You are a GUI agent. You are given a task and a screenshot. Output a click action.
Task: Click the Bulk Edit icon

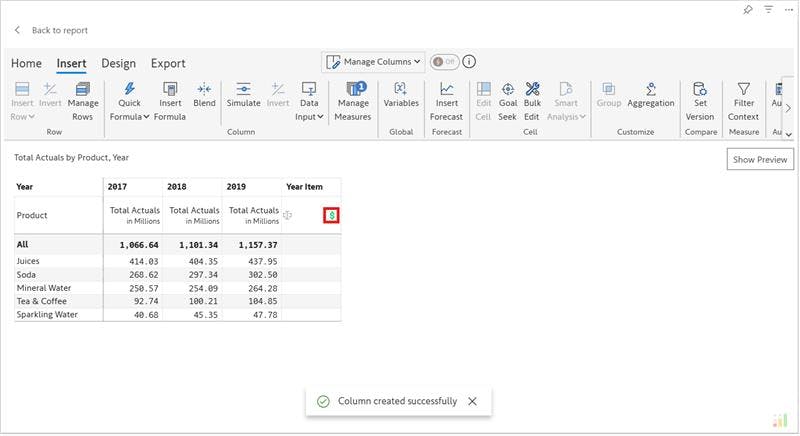(532, 91)
